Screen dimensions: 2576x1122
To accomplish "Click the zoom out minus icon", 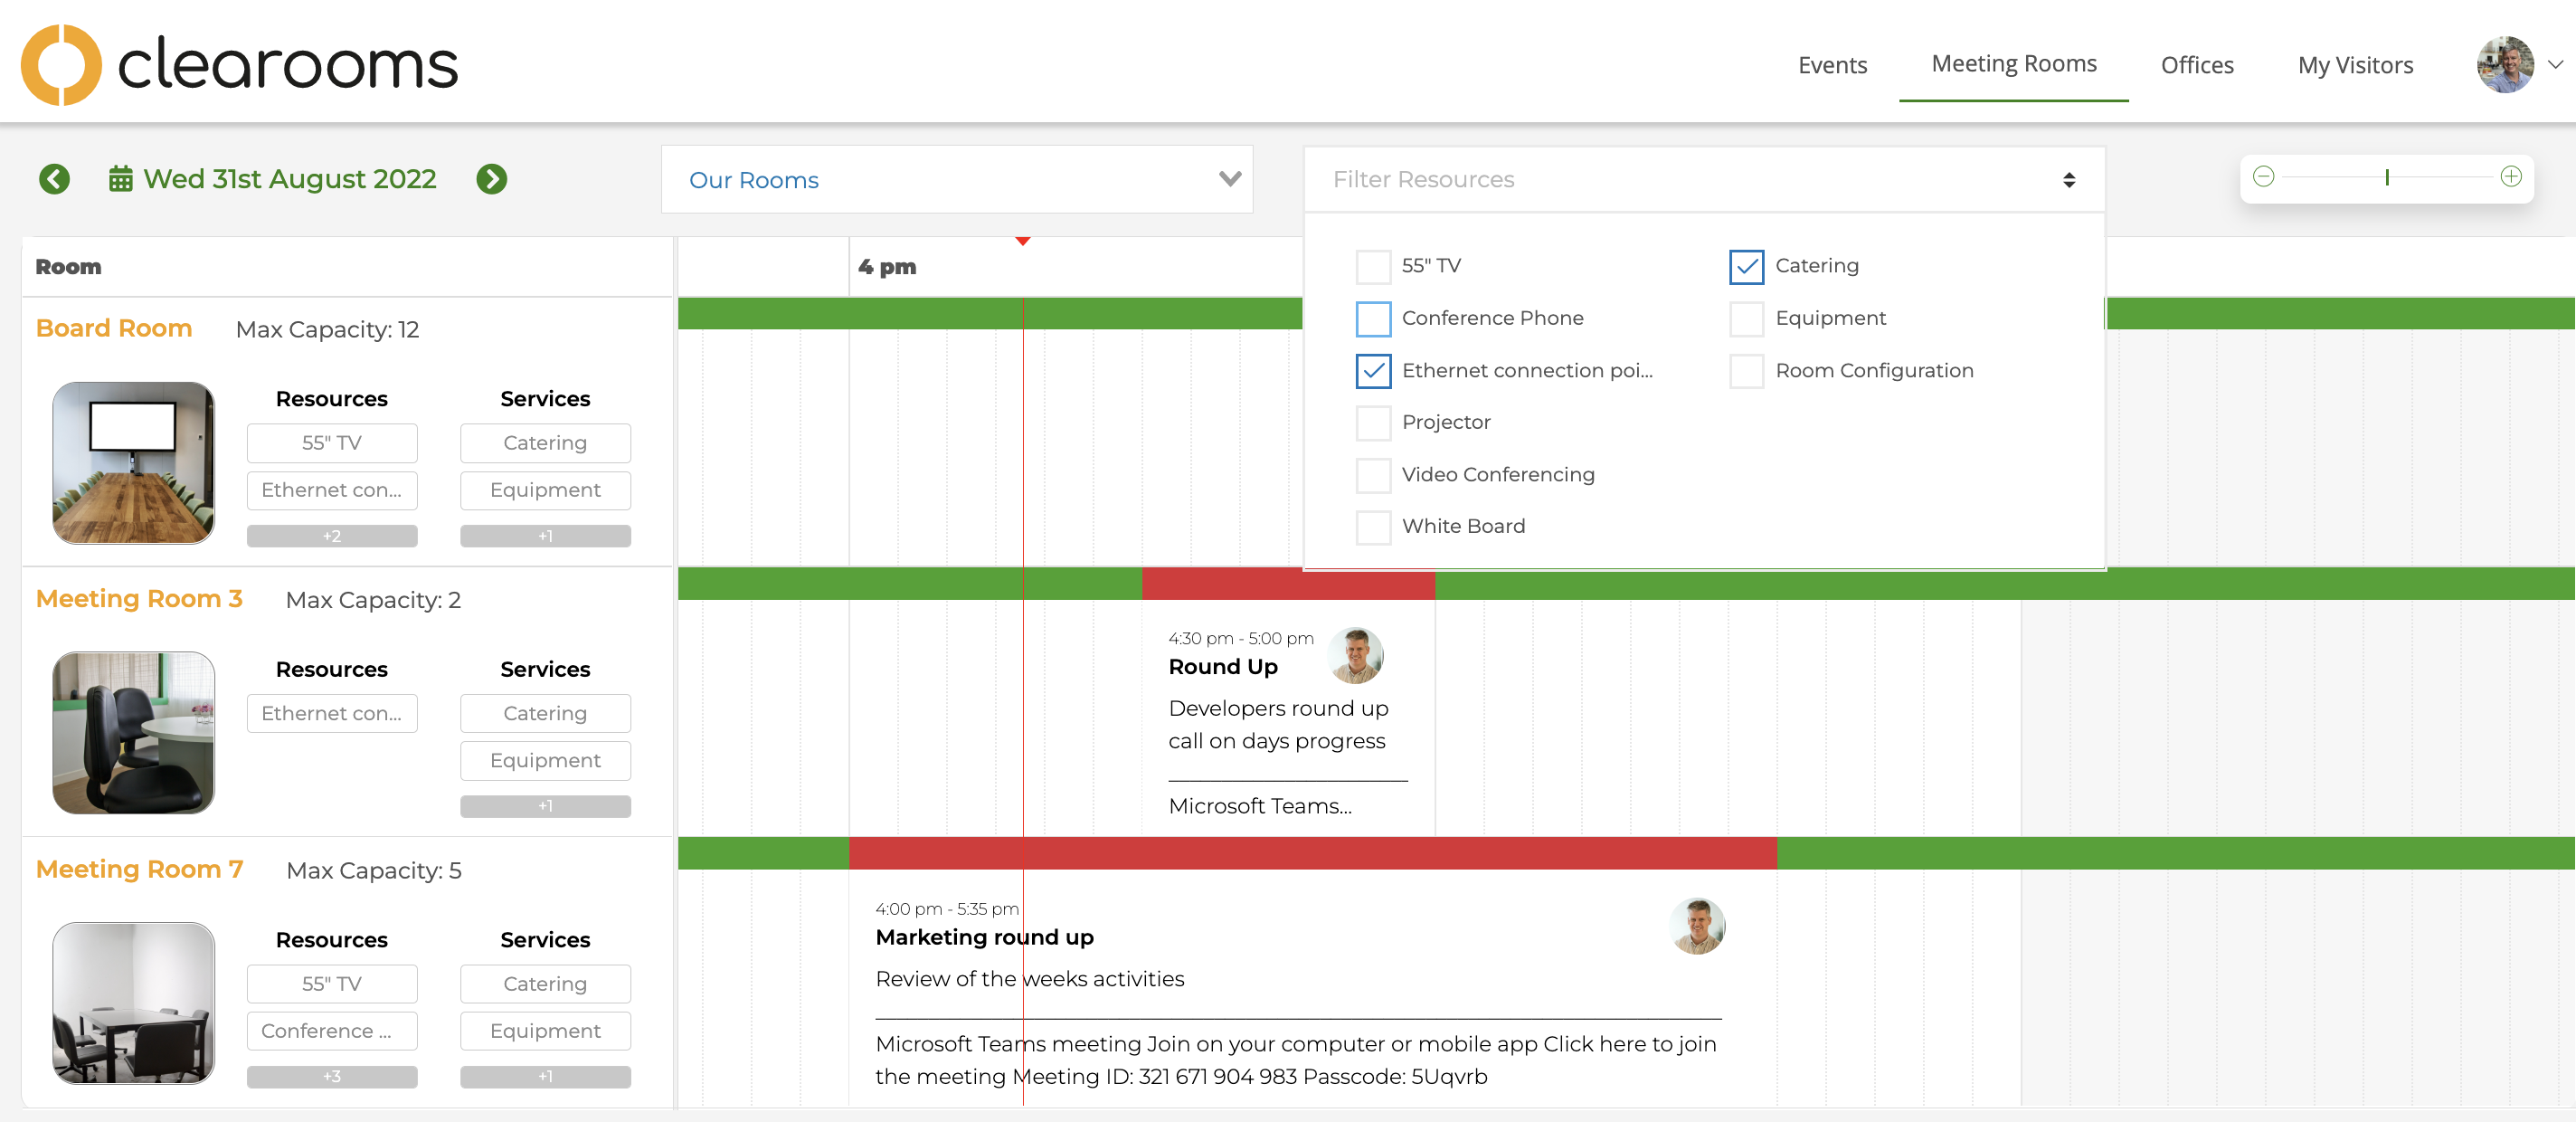I will click(2263, 177).
